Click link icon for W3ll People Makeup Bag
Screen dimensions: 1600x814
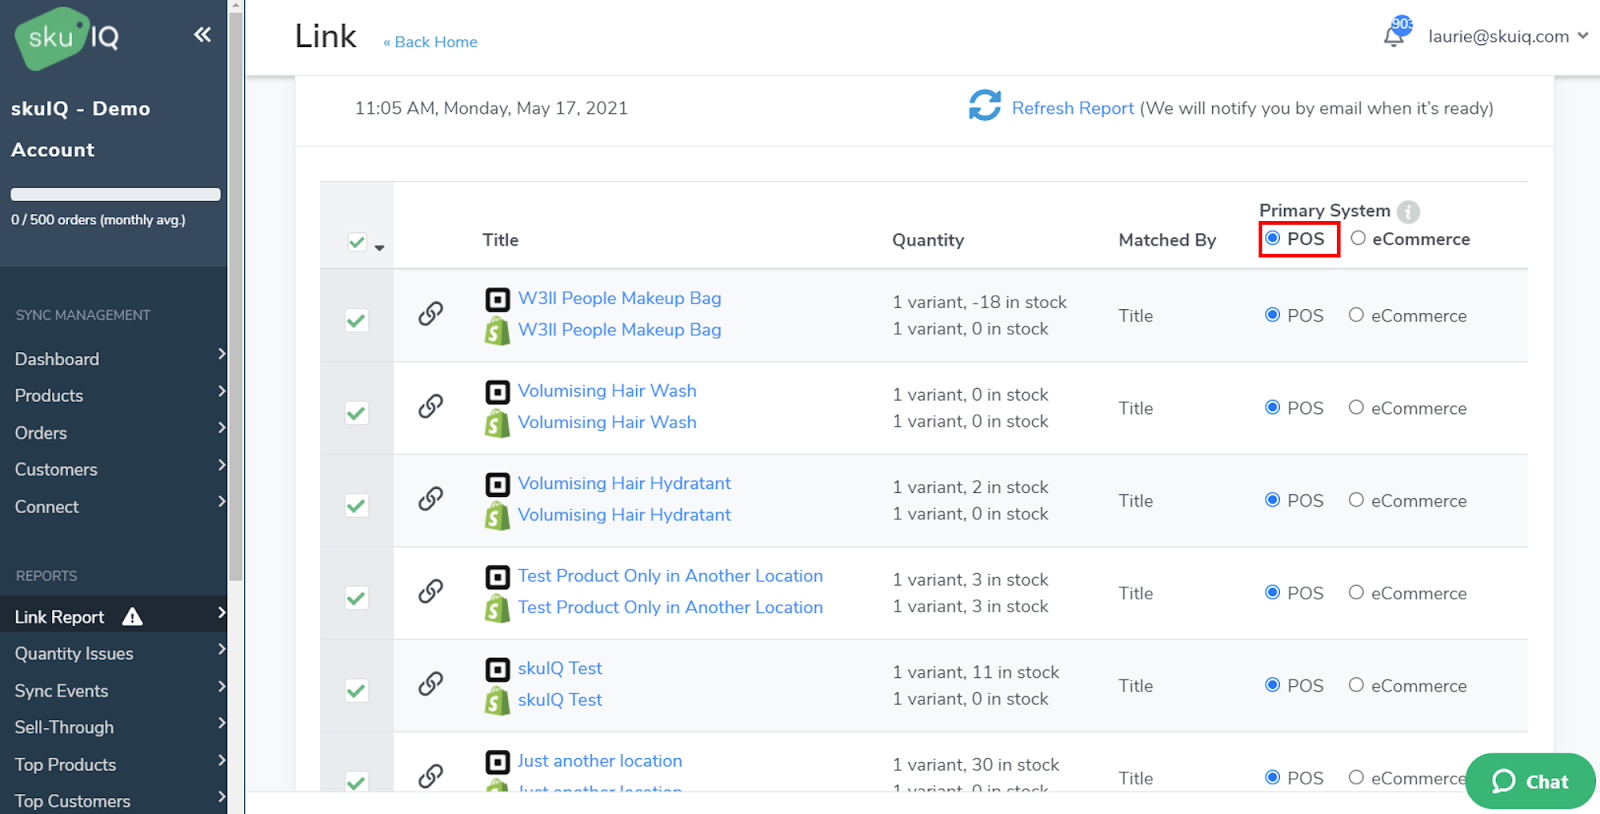point(431,314)
